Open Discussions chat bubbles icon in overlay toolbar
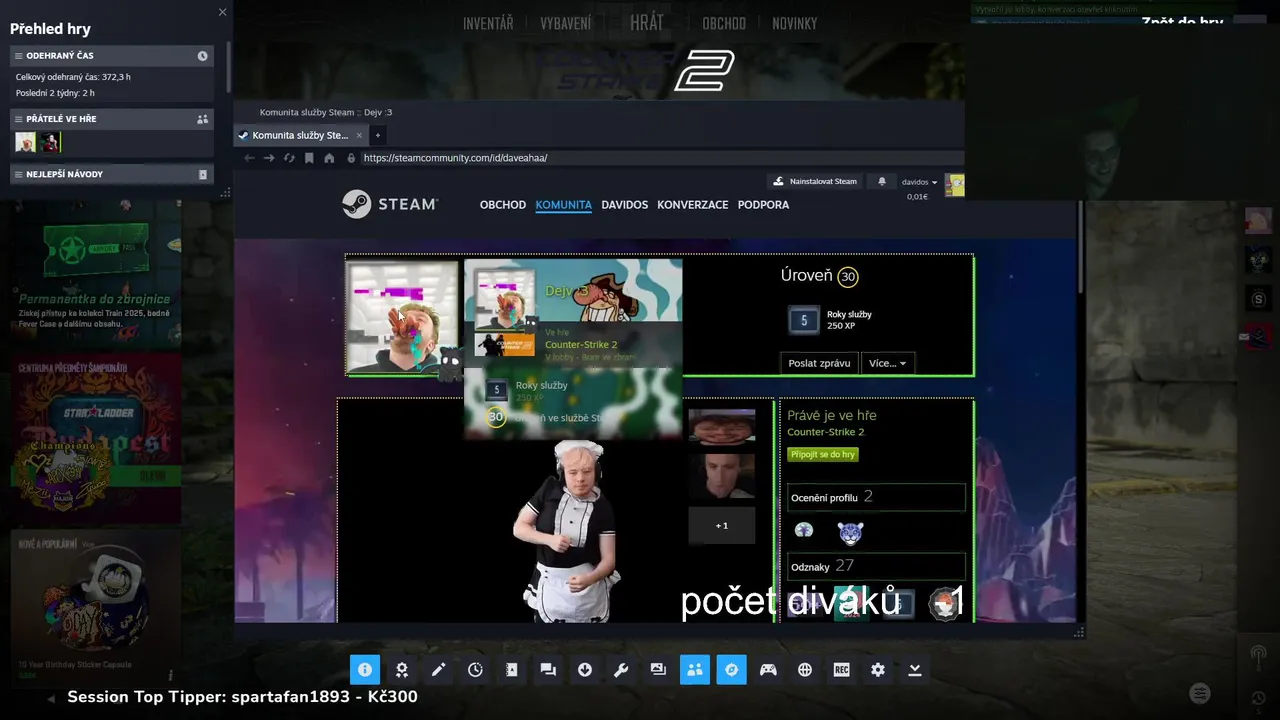 point(548,670)
